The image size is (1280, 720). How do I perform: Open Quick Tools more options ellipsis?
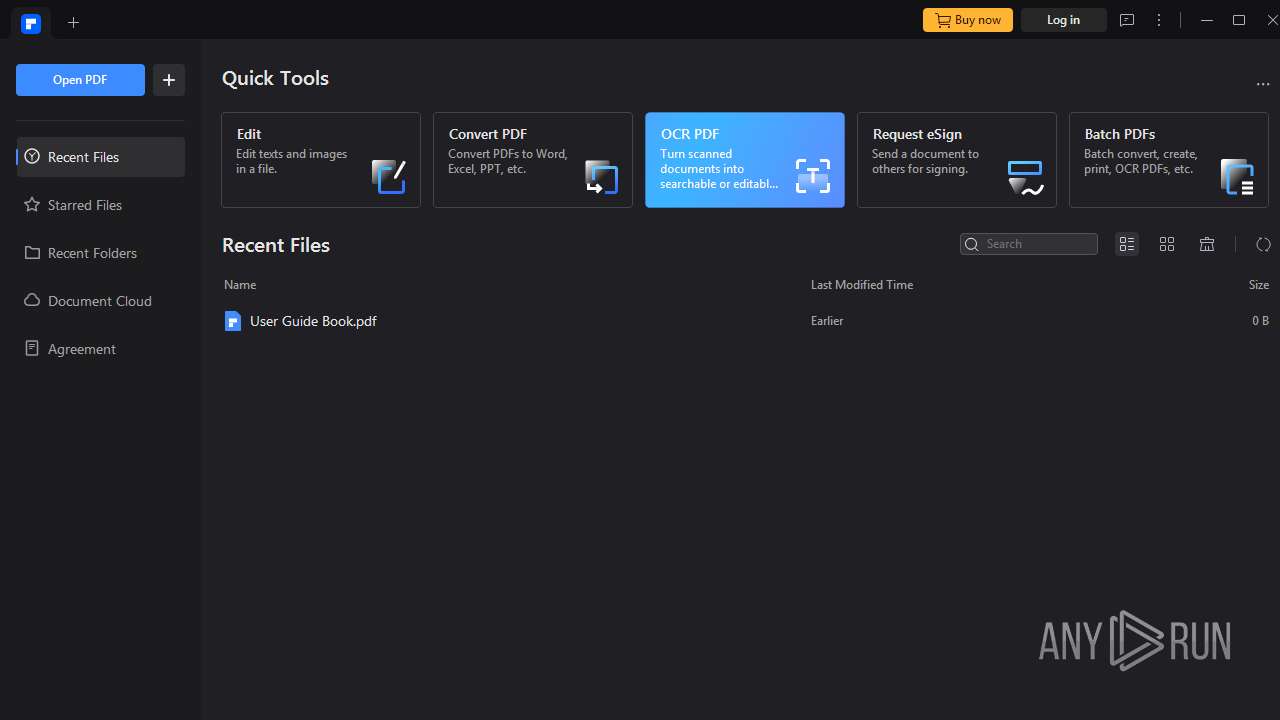coord(1262,84)
